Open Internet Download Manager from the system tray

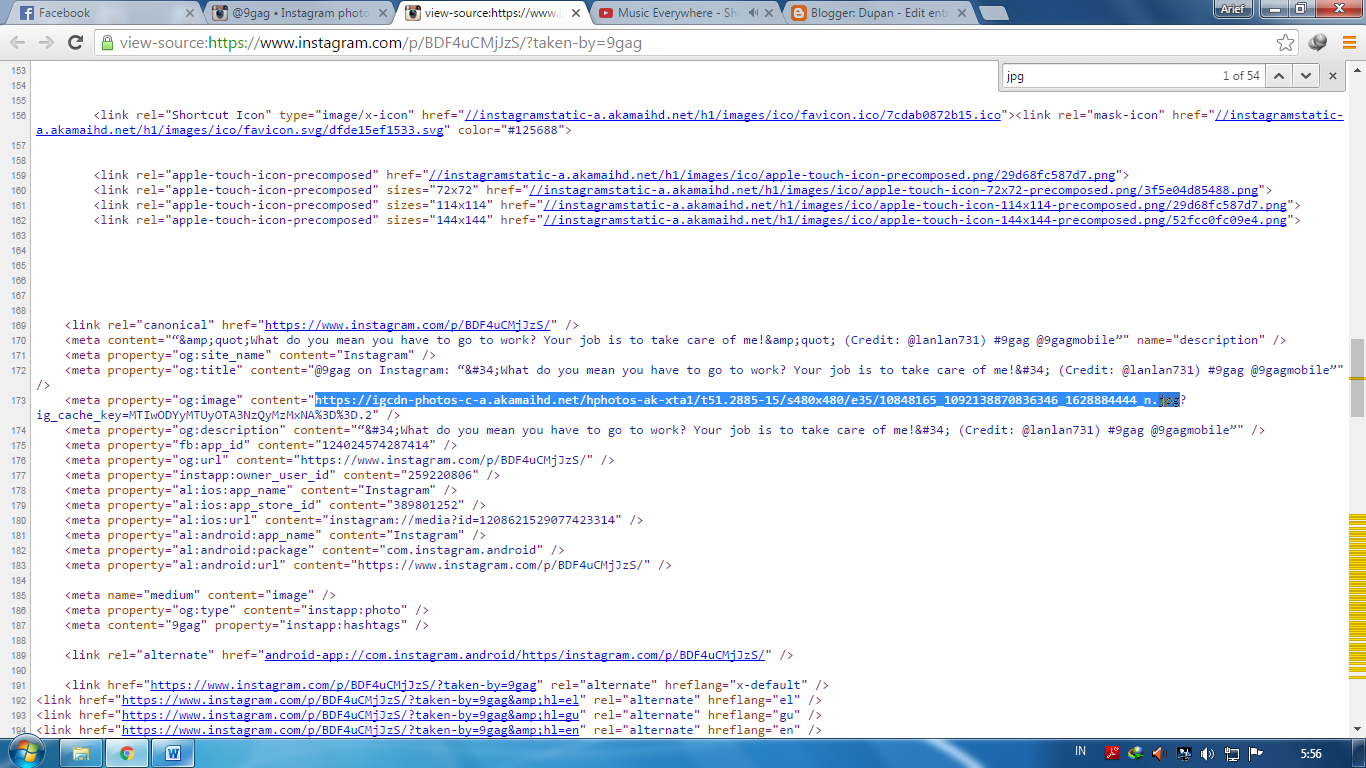tap(1135, 753)
